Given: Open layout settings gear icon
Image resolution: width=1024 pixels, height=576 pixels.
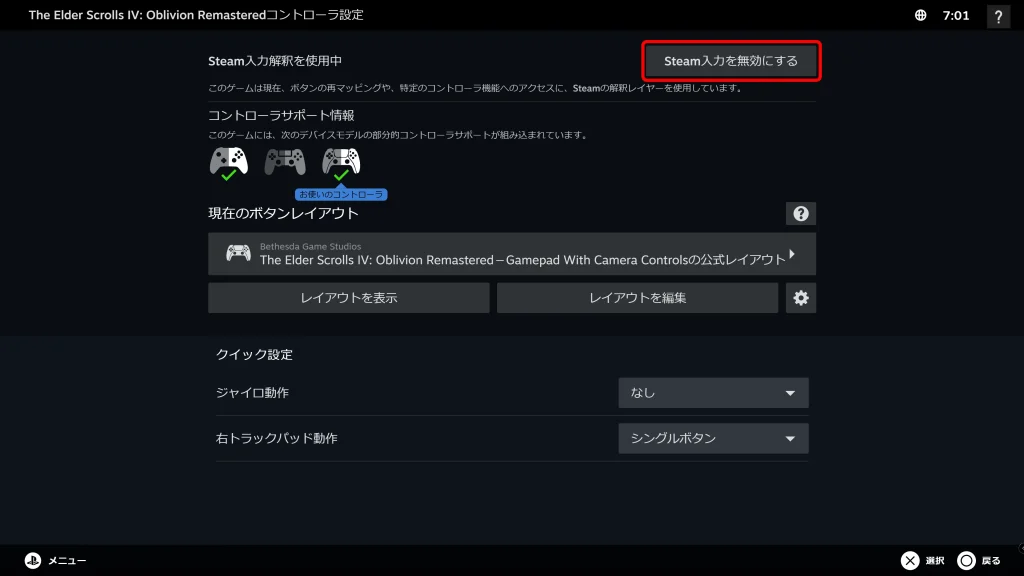Looking at the screenshot, I should click(801, 298).
